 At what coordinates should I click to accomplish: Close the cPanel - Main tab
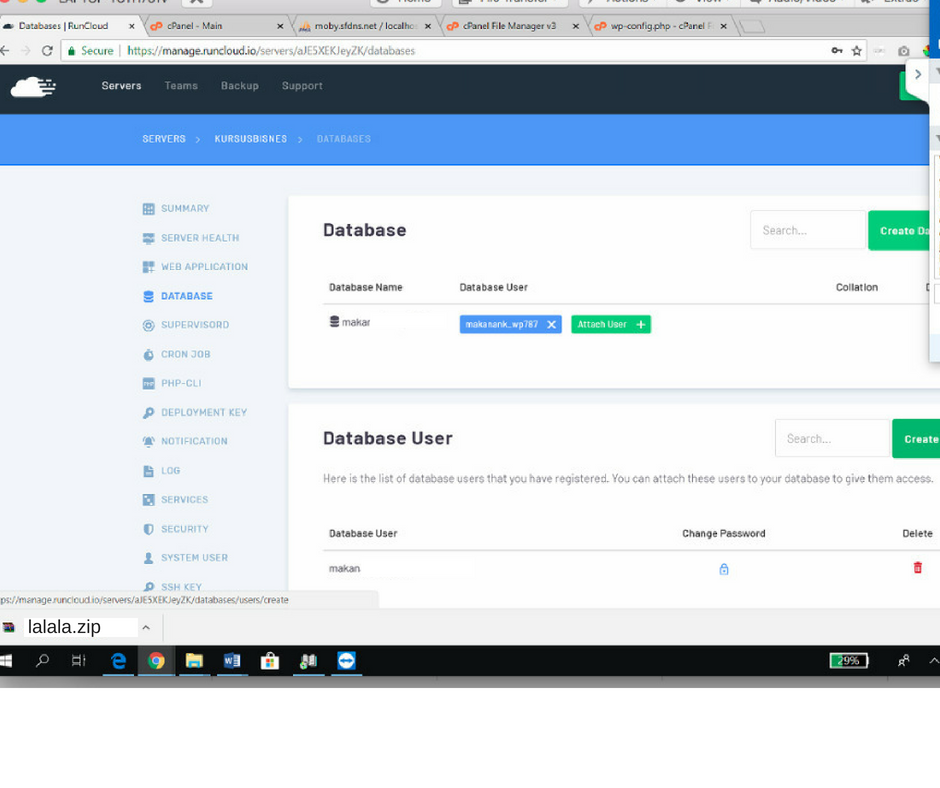280,26
